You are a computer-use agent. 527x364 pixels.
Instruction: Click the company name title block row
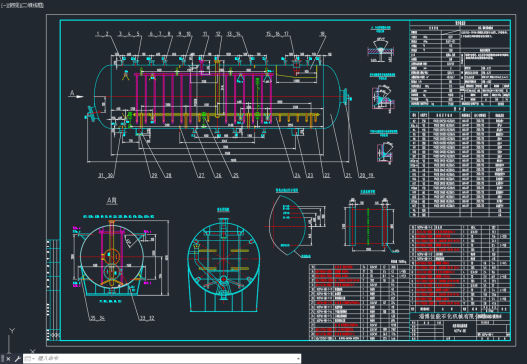460,317
